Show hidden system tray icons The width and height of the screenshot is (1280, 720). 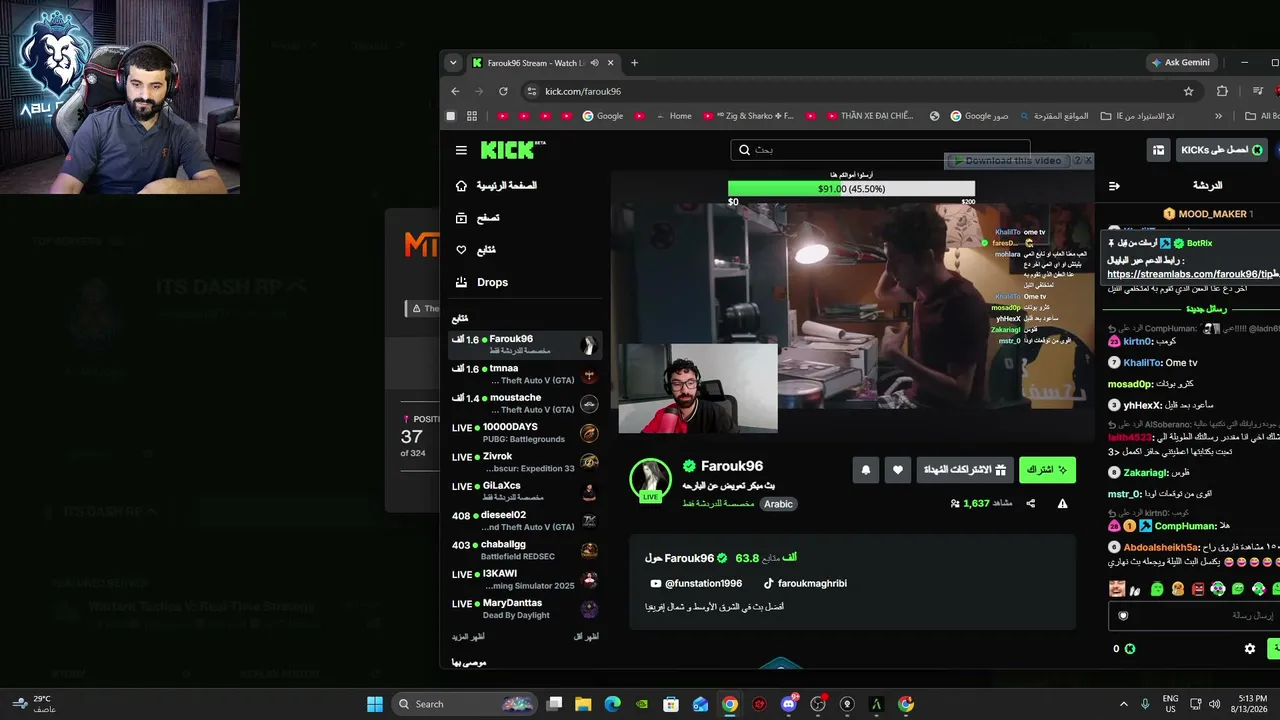click(x=1123, y=704)
